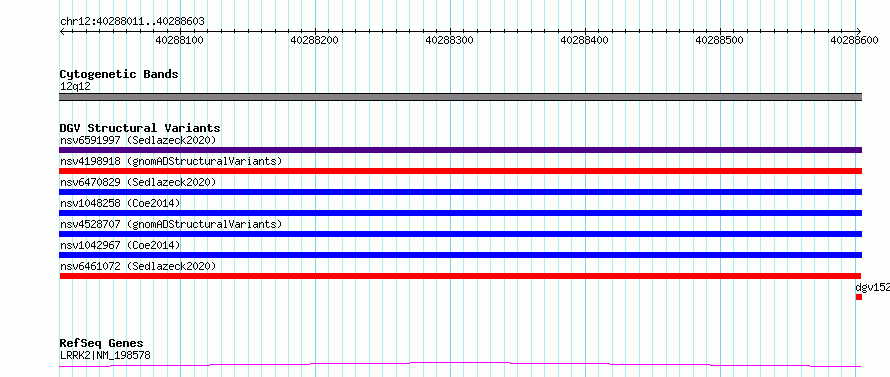
Task: Click the 40288100 ruler tick label
Action: tap(179, 40)
